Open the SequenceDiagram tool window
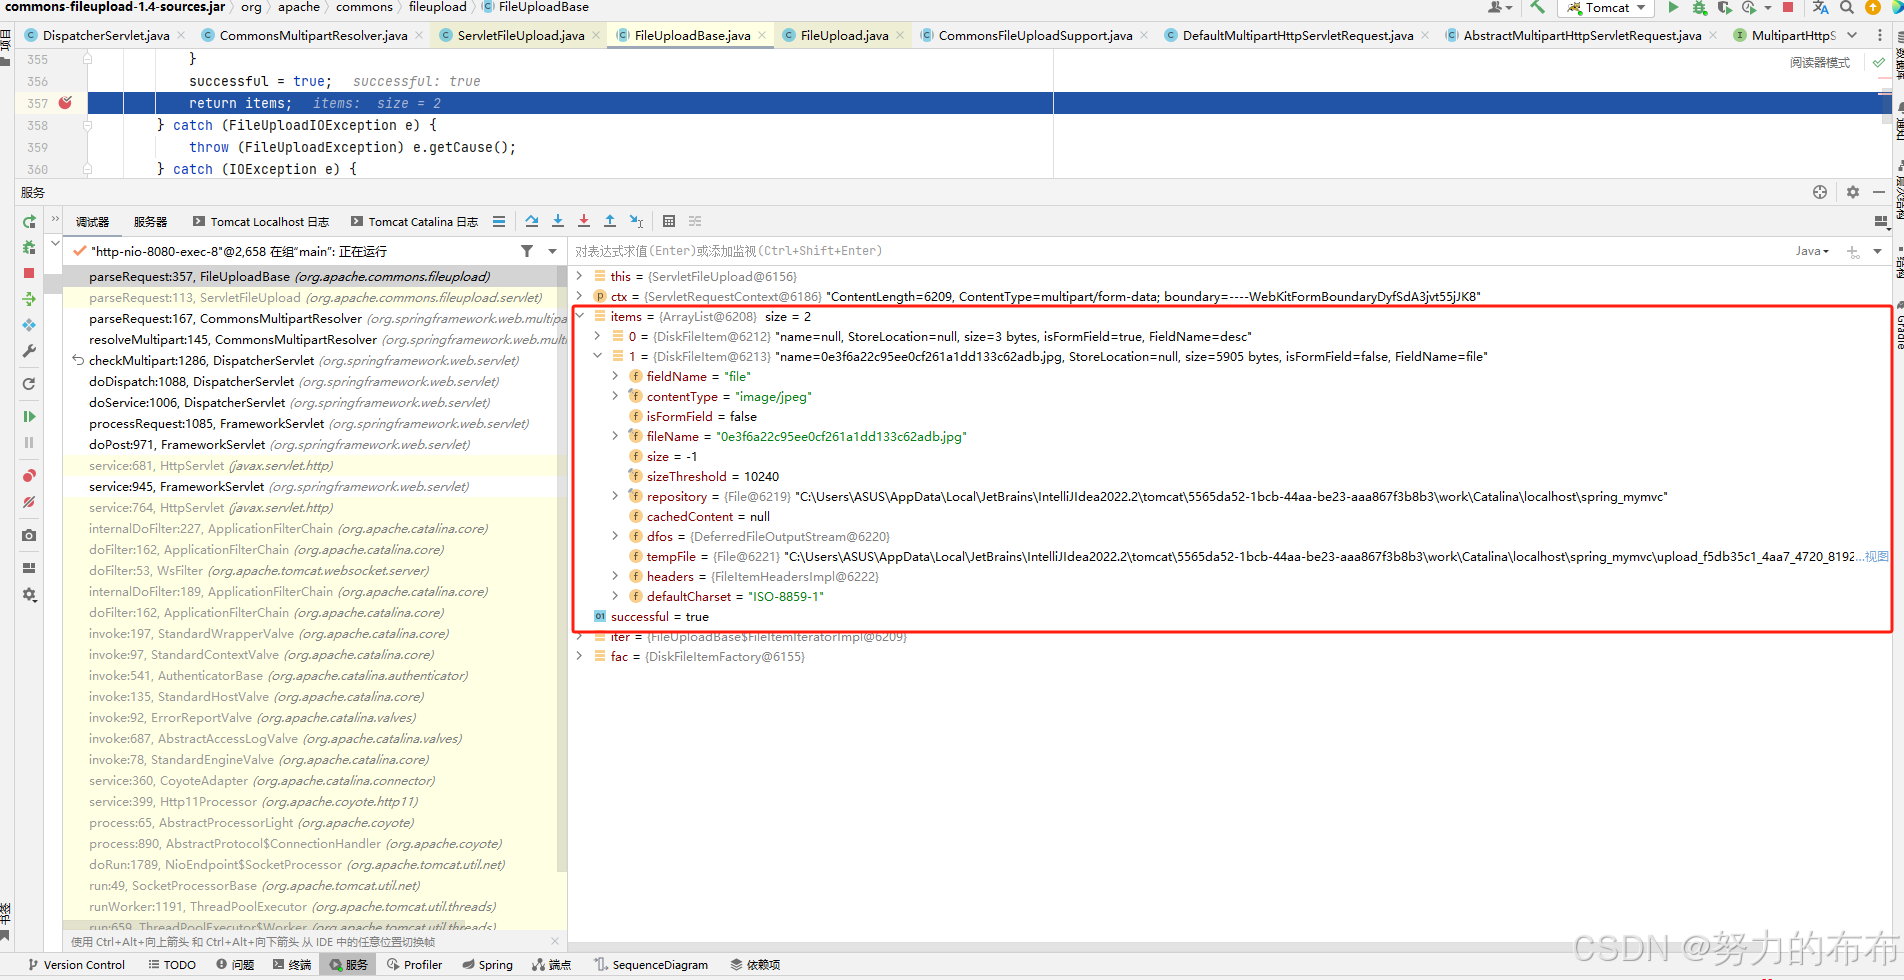The image size is (1904, 980). [651, 965]
